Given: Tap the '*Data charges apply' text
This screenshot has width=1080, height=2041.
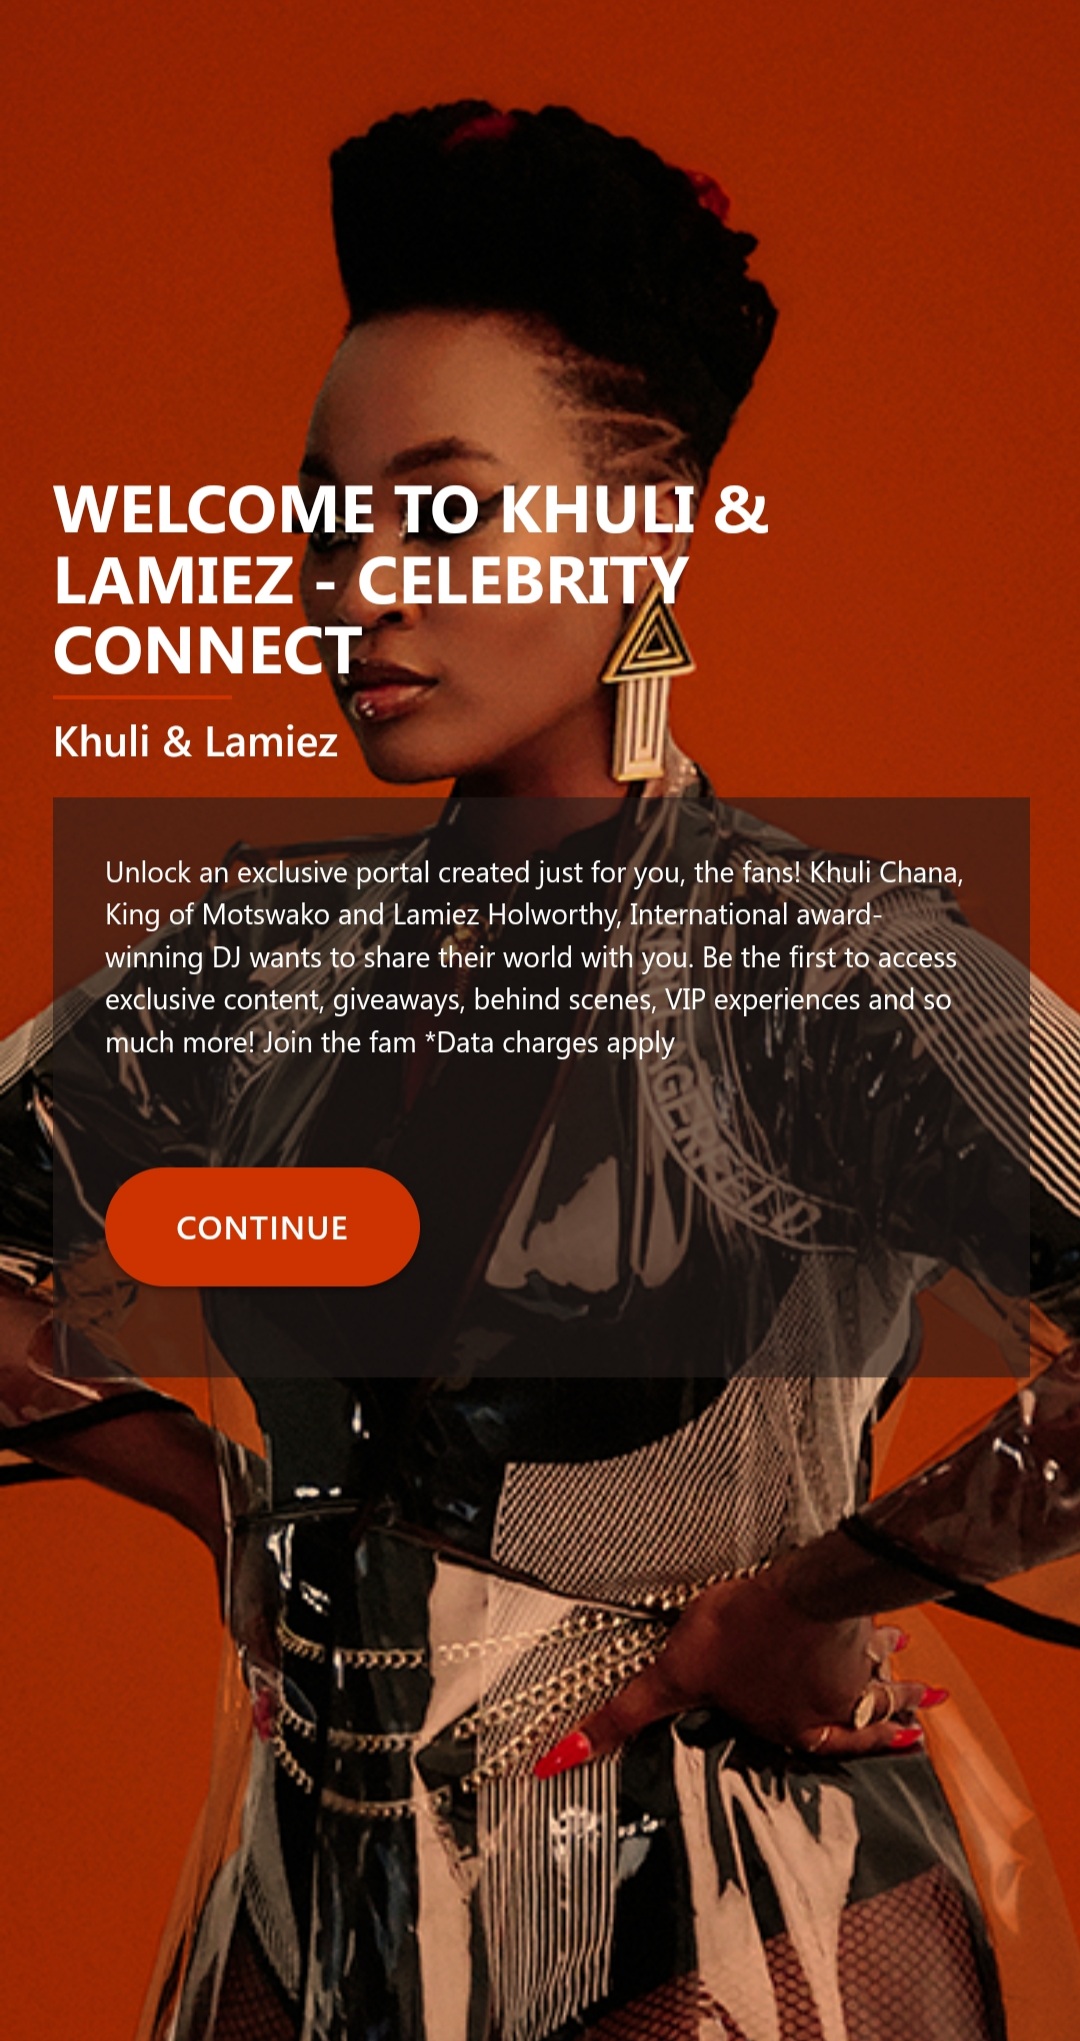Looking at the screenshot, I should 550,1043.
